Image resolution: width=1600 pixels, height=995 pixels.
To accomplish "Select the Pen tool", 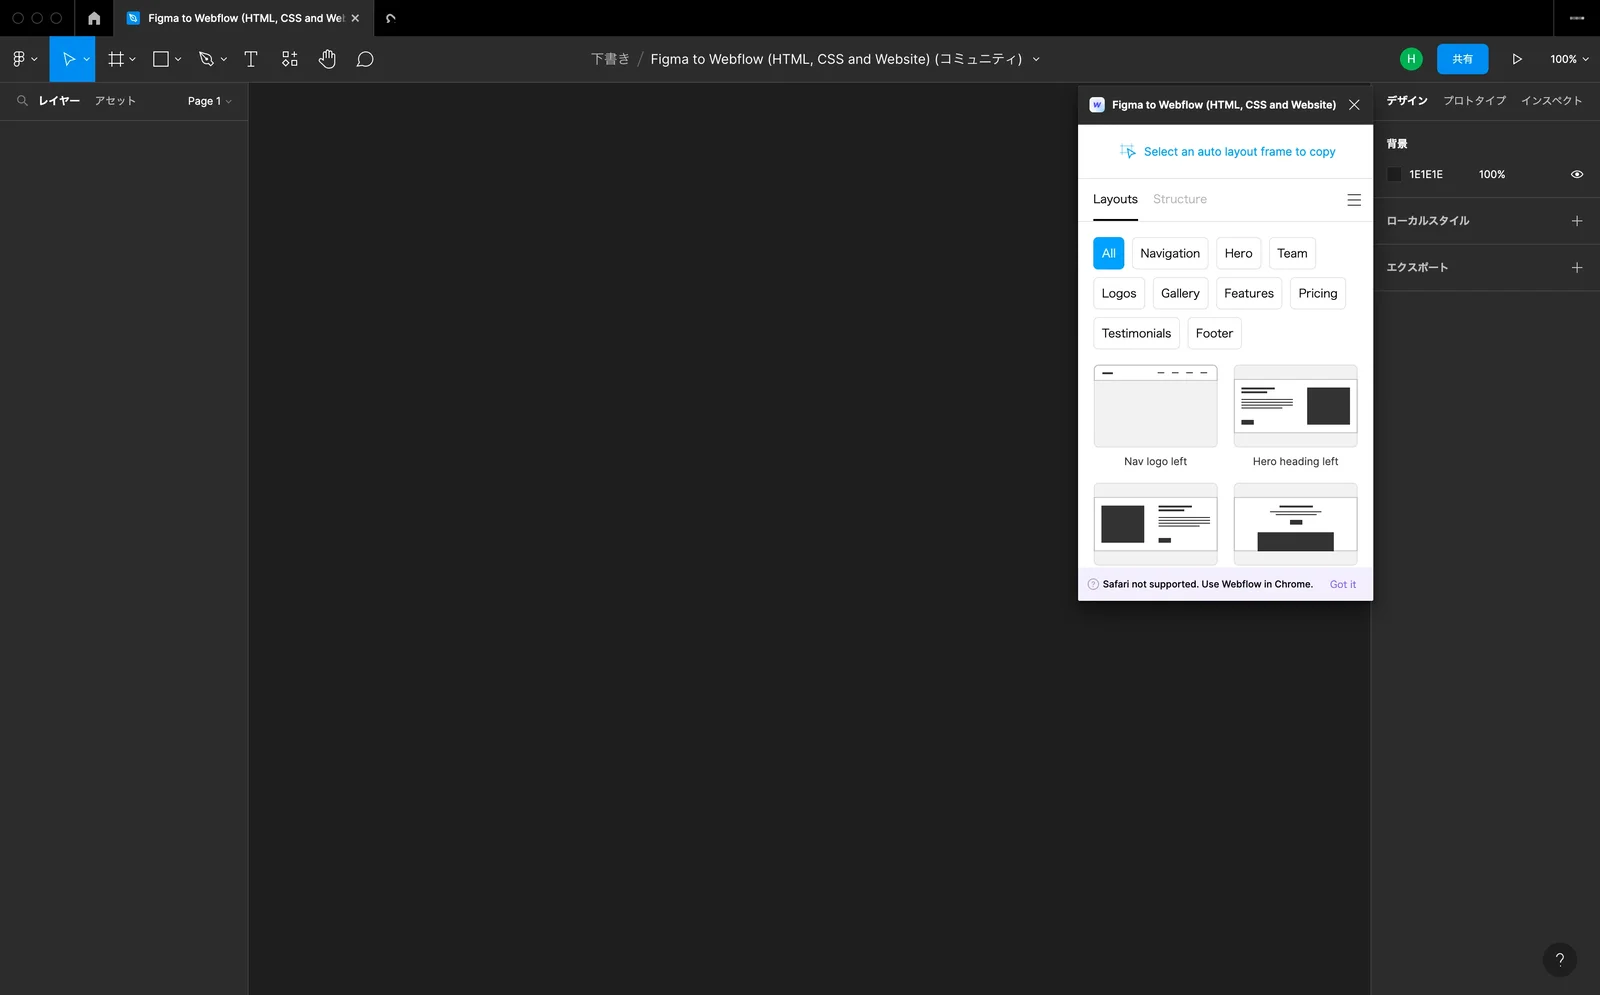I will [x=206, y=59].
